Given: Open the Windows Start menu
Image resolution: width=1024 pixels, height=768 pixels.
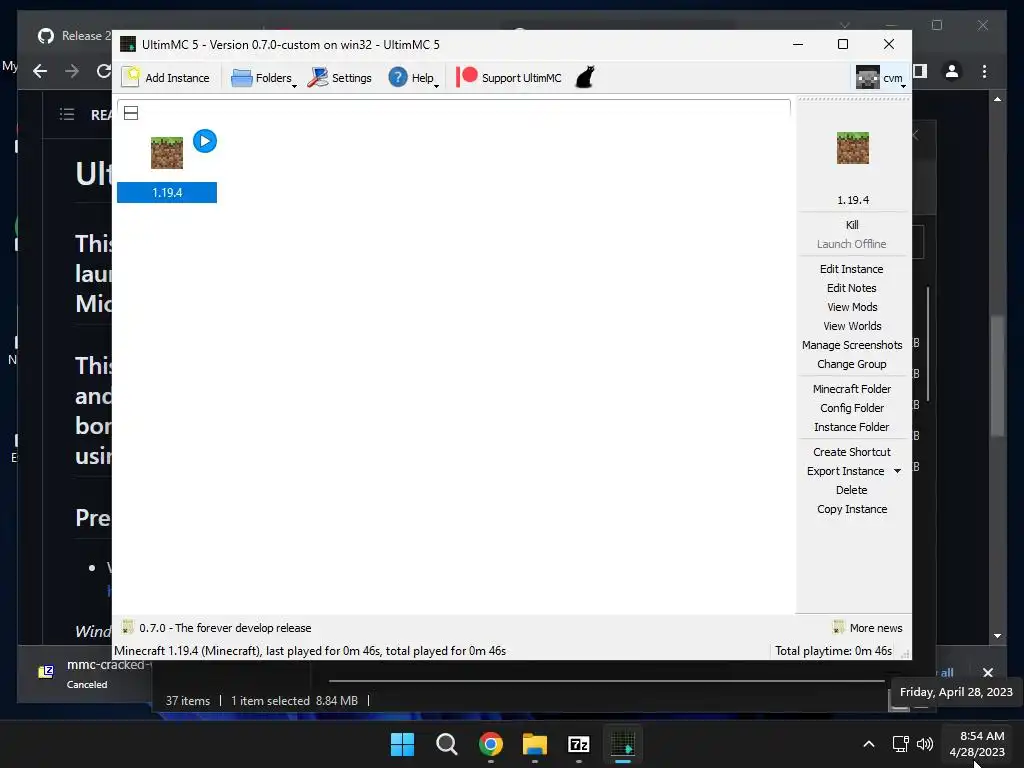Looking at the screenshot, I should pyautogui.click(x=402, y=744).
